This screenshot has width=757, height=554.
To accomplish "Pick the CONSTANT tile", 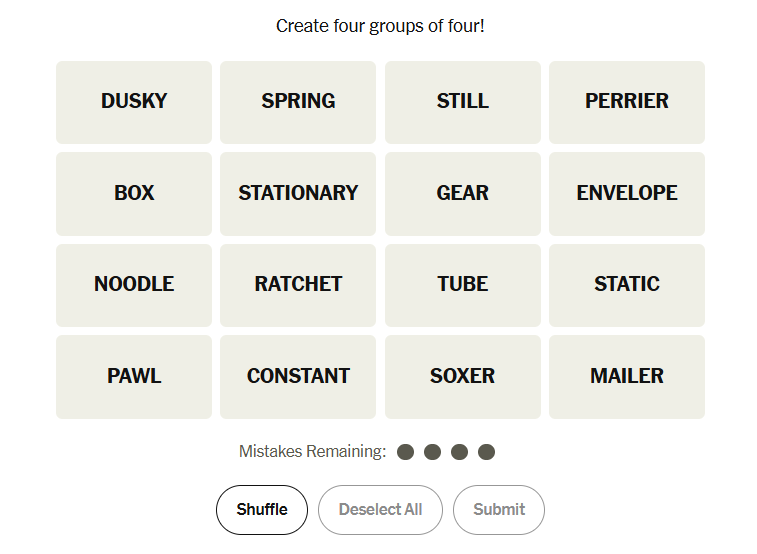I will click(x=298, y=377).
